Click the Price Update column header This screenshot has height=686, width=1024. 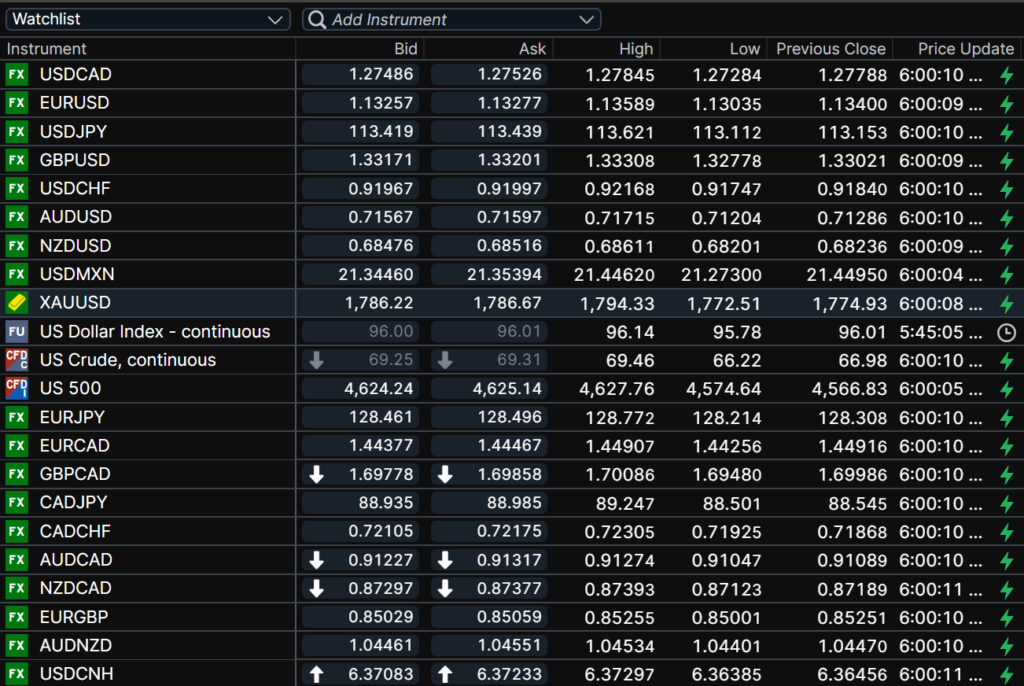pyautogui.click(x=951, y=49)
